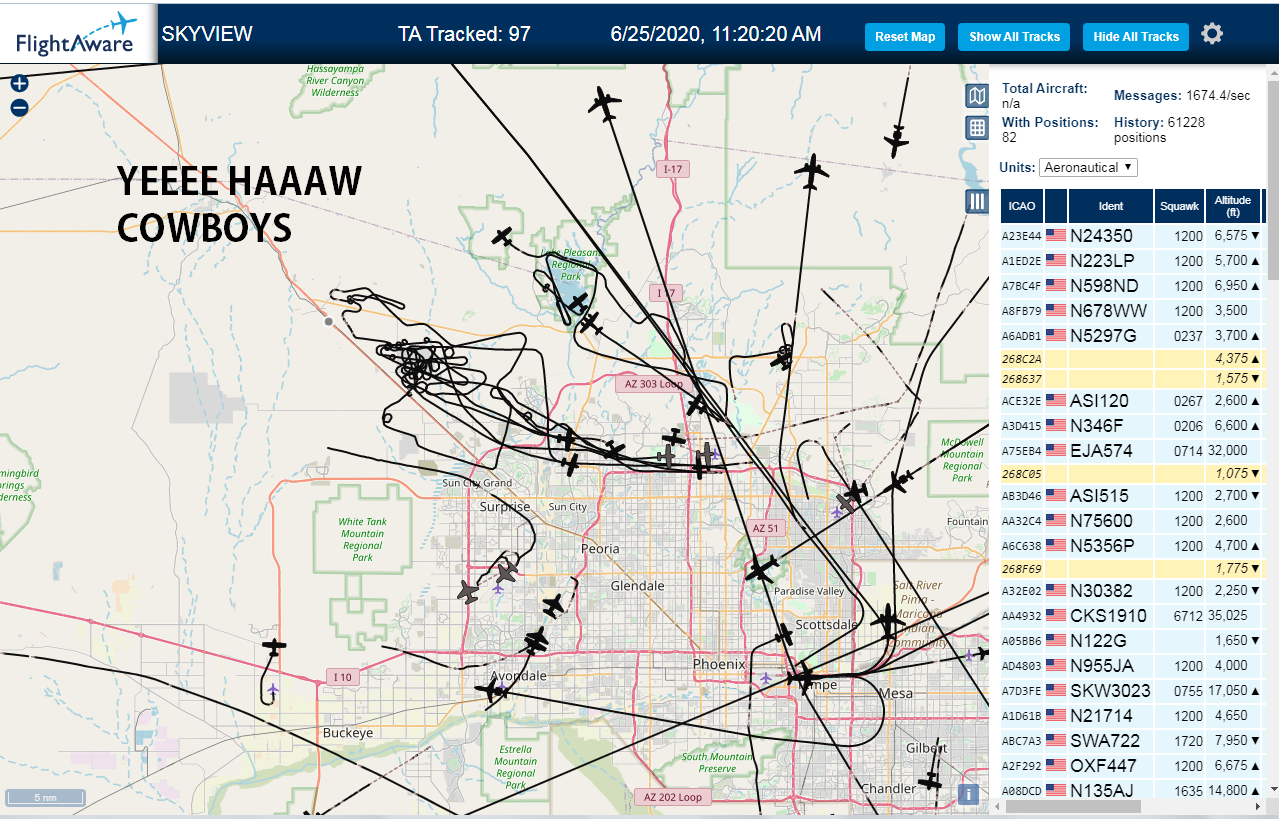Select the ASI515 aircraft row
This screenshot has height=819, width=1279.
[x=1134, y=496]
